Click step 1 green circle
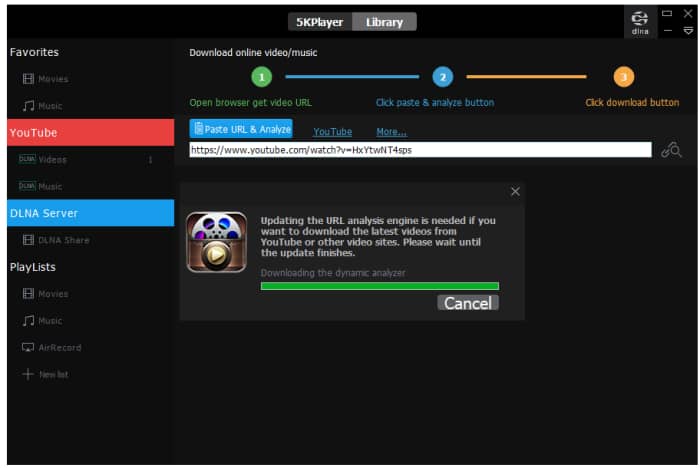 point(262,77)
